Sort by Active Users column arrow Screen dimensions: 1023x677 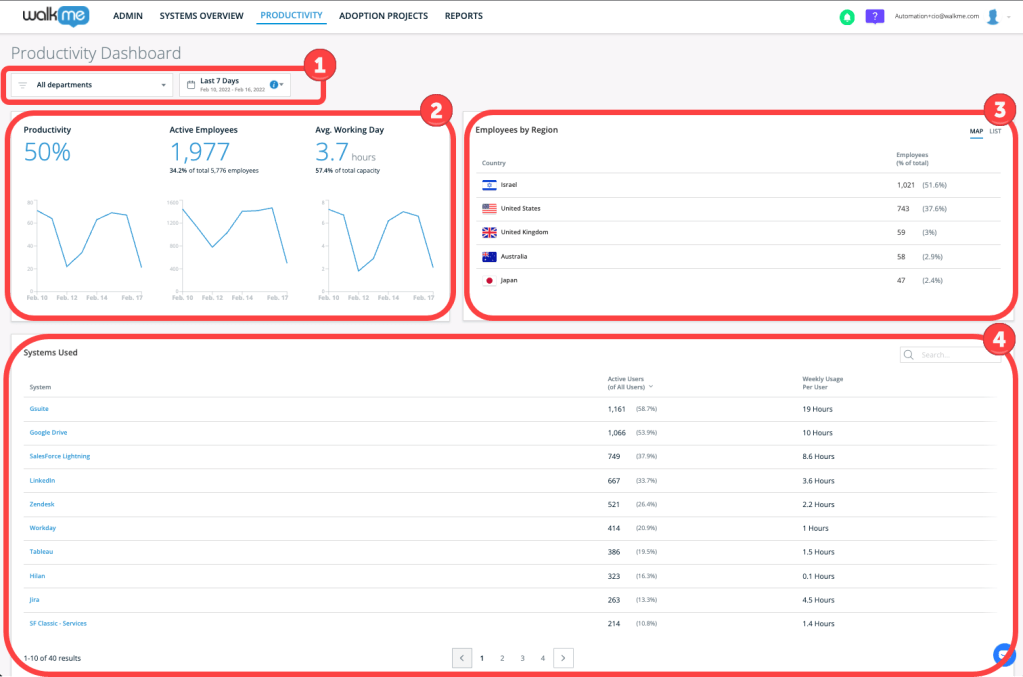652,386
